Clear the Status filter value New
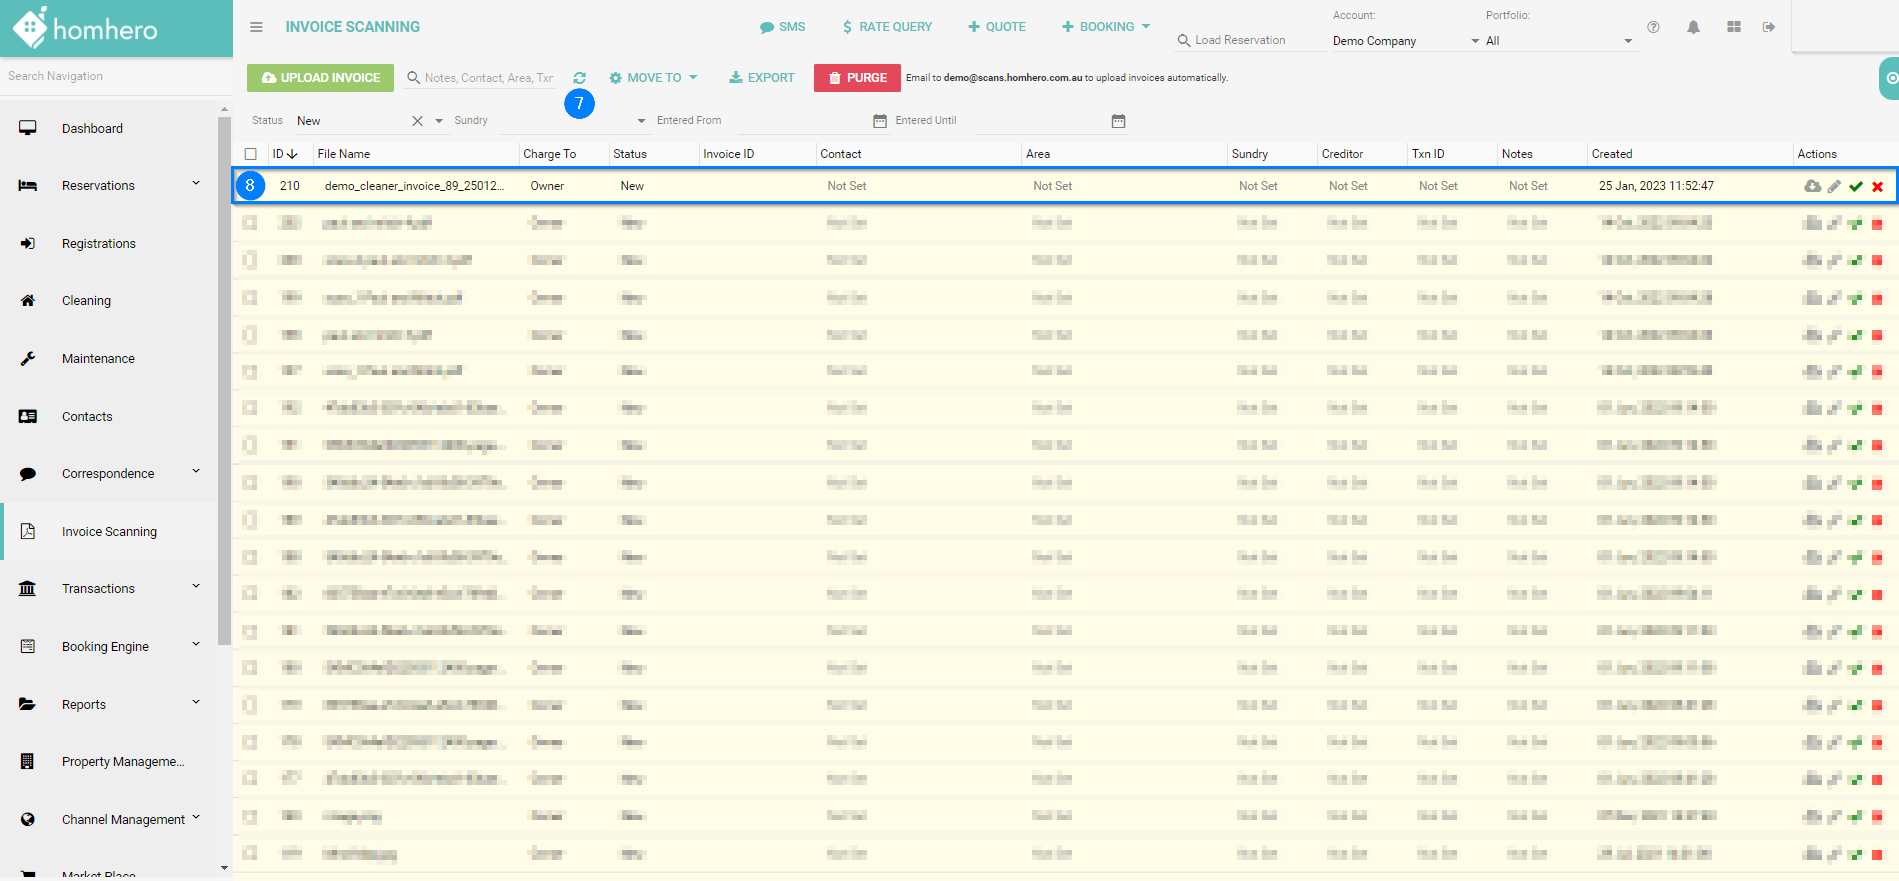1899x881 pixels. 417,121
